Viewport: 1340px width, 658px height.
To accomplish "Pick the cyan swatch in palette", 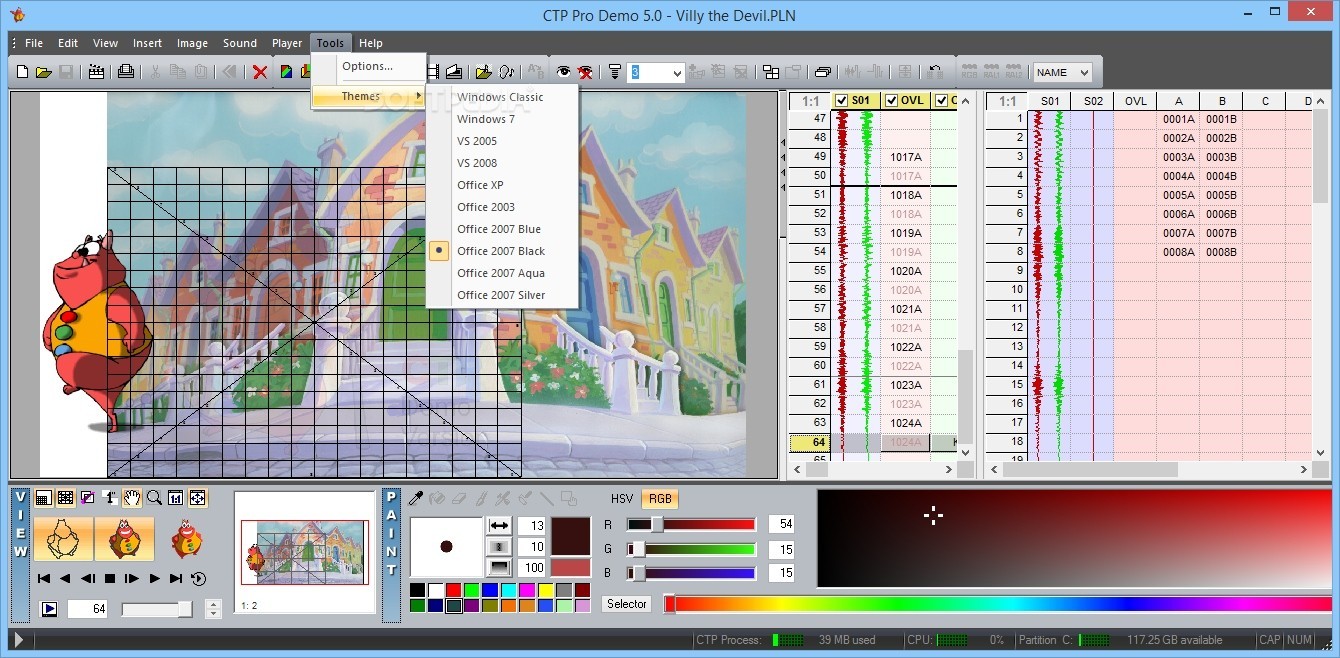I will pyautogui.click(x=509, y=590).
